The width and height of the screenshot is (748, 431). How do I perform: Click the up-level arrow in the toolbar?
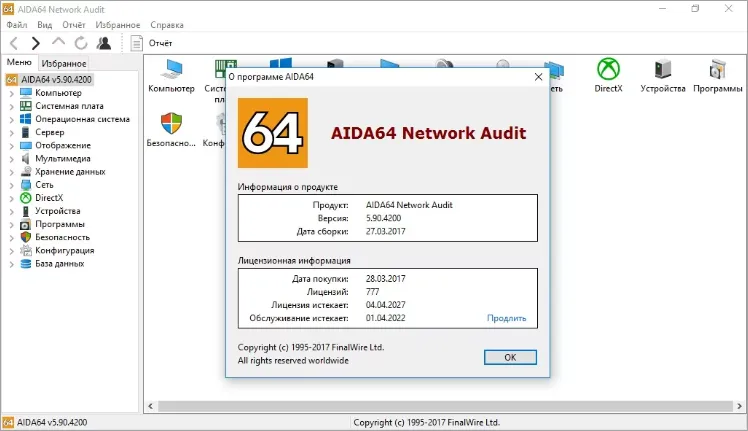58,42
